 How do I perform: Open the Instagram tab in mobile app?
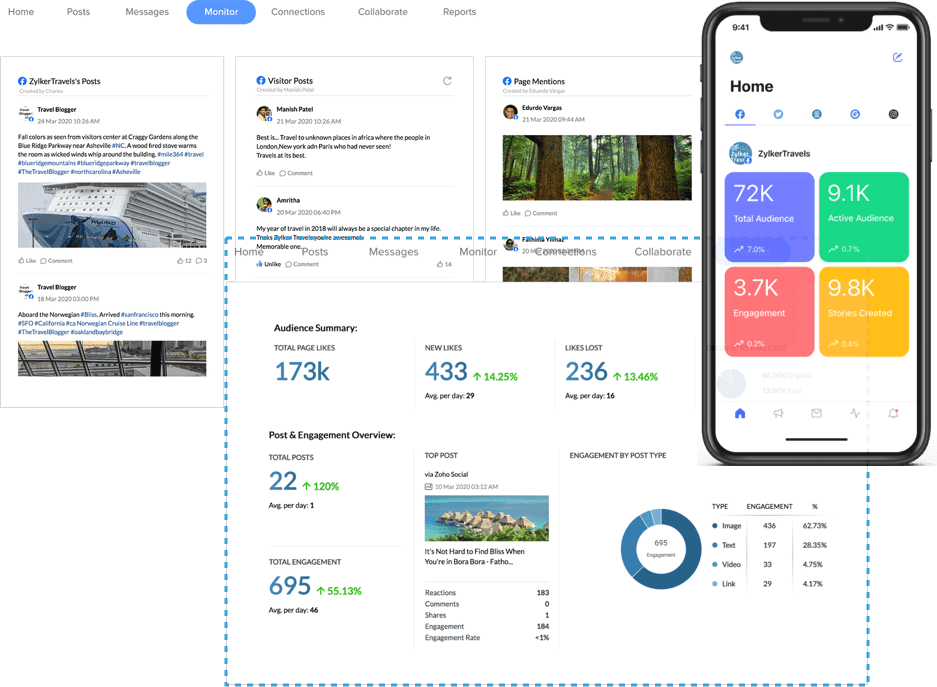[893, 115]
